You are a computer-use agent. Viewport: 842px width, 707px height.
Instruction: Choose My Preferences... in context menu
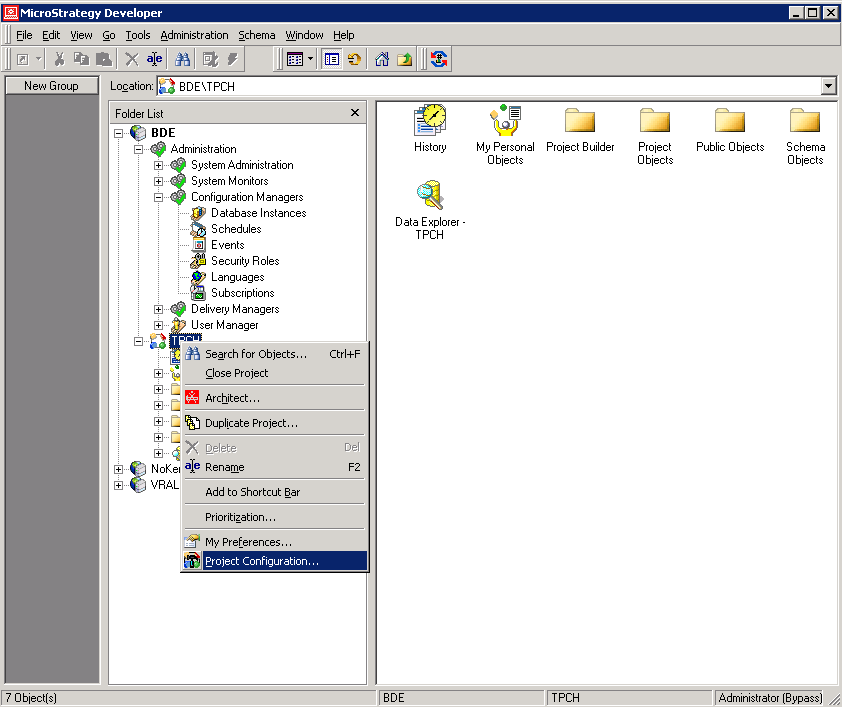(275, 542)
